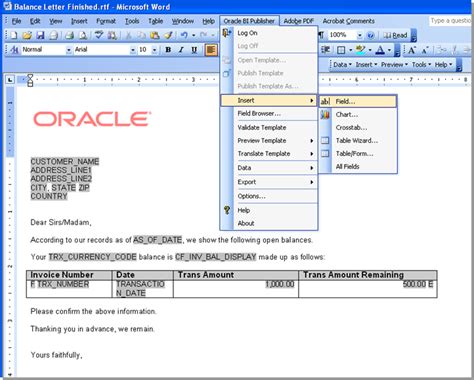Toggle the Align Left button
Image resolution: width=474 pixels, height=380 pixels.
(211, 50)
